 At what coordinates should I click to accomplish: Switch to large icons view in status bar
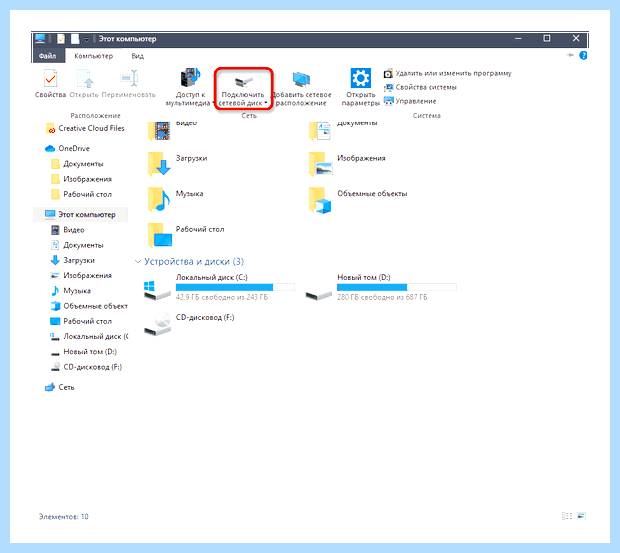pyautogui.click(x=581, y=516)
